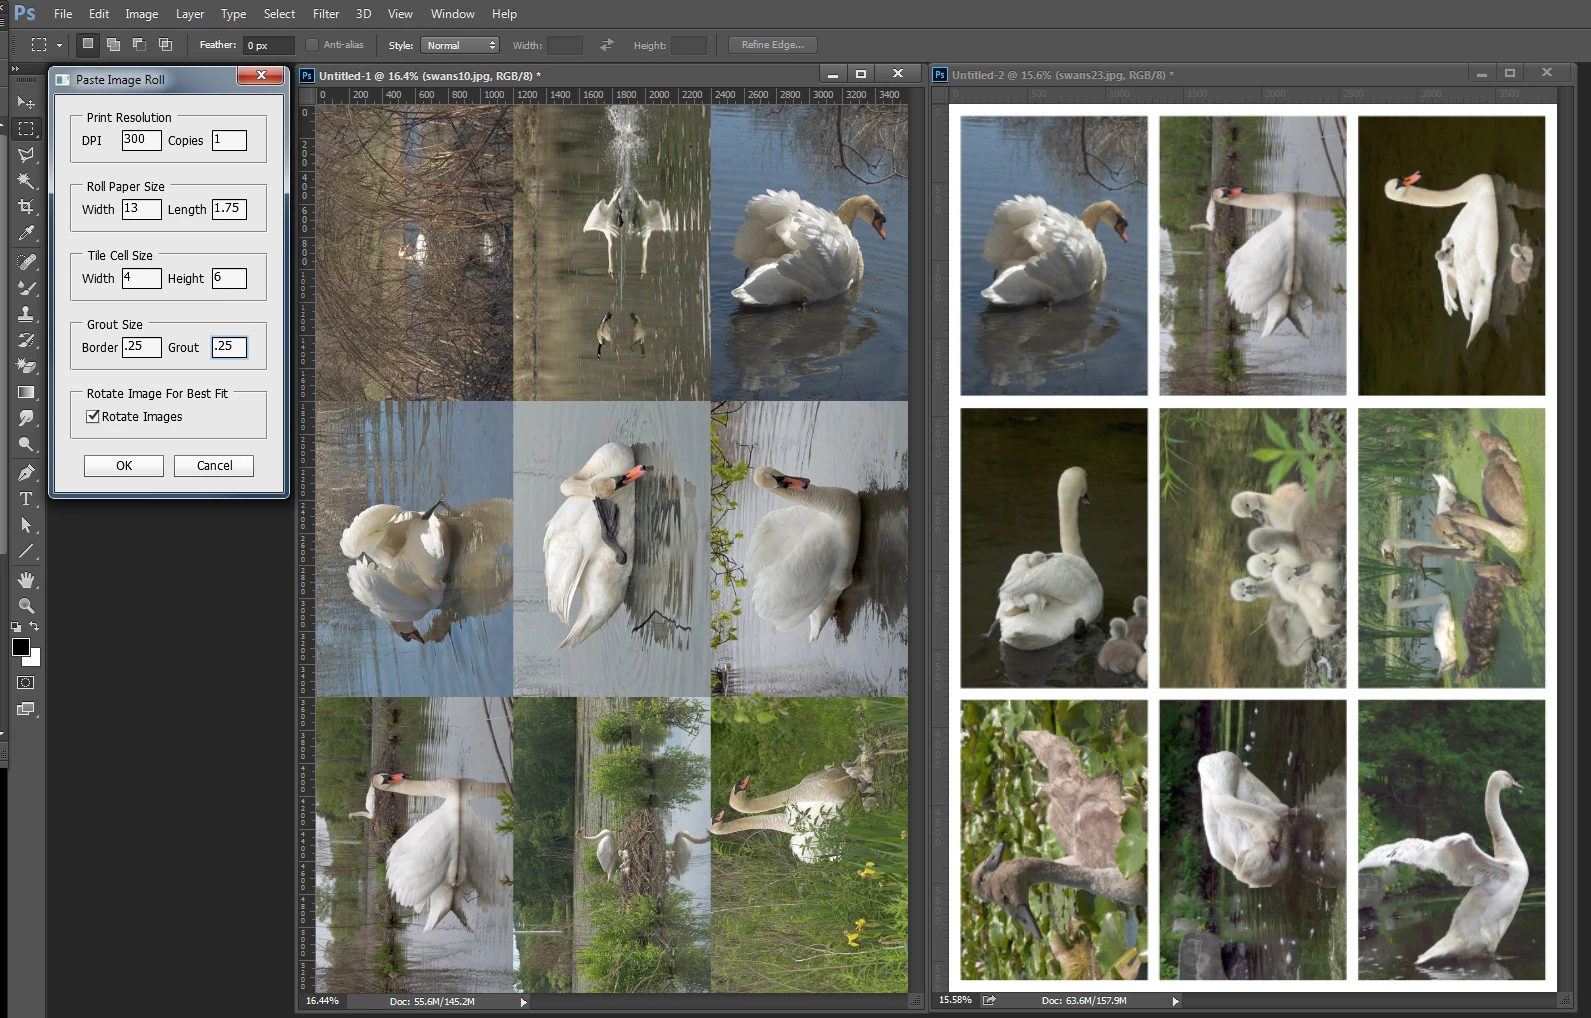Screen dimensions: 1591x1018
Task: Swap foreground and background colors
Action: [x=35, y=627]
